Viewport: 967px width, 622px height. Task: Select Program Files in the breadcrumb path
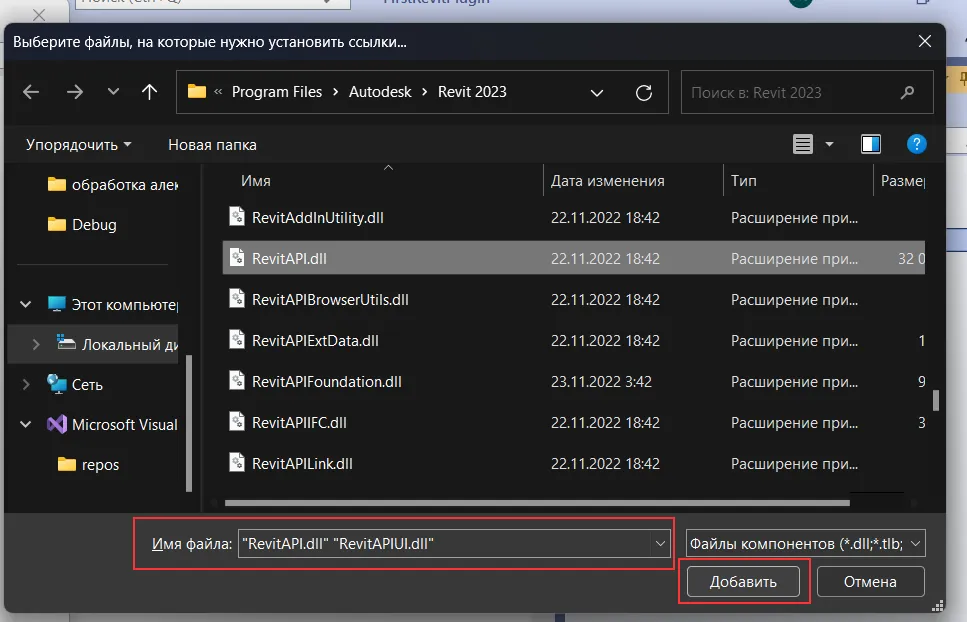(x=277, y=92)
